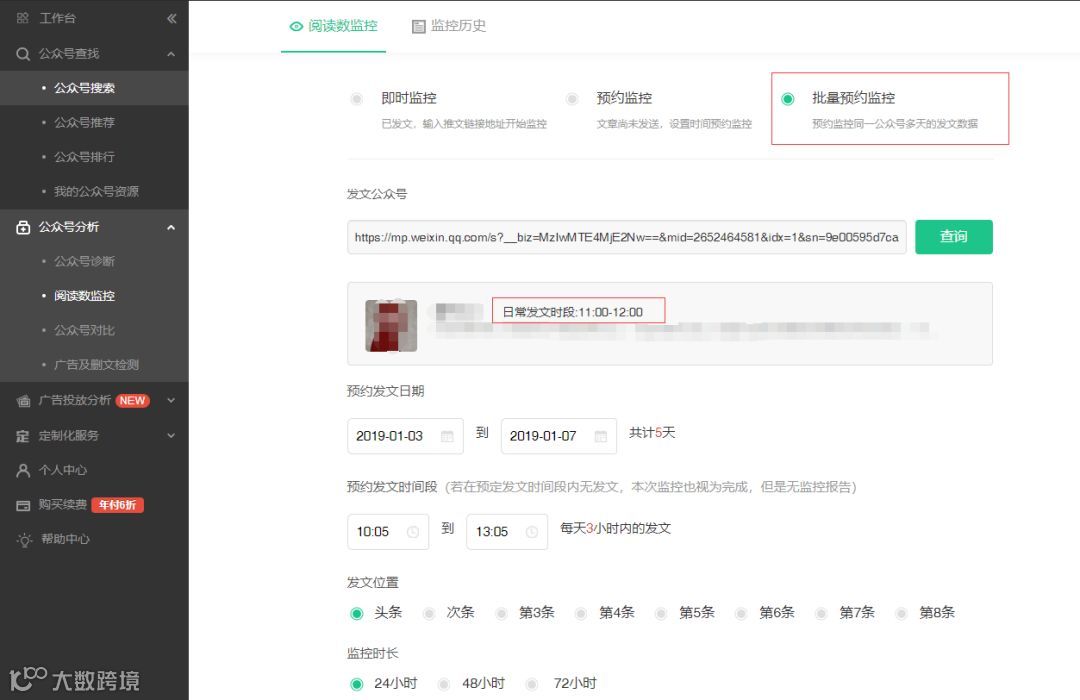The width and height of the screenshot is (1080, 700).
Task: Expand the 广告投放分析 section chevron
Action: coord(171,400)
